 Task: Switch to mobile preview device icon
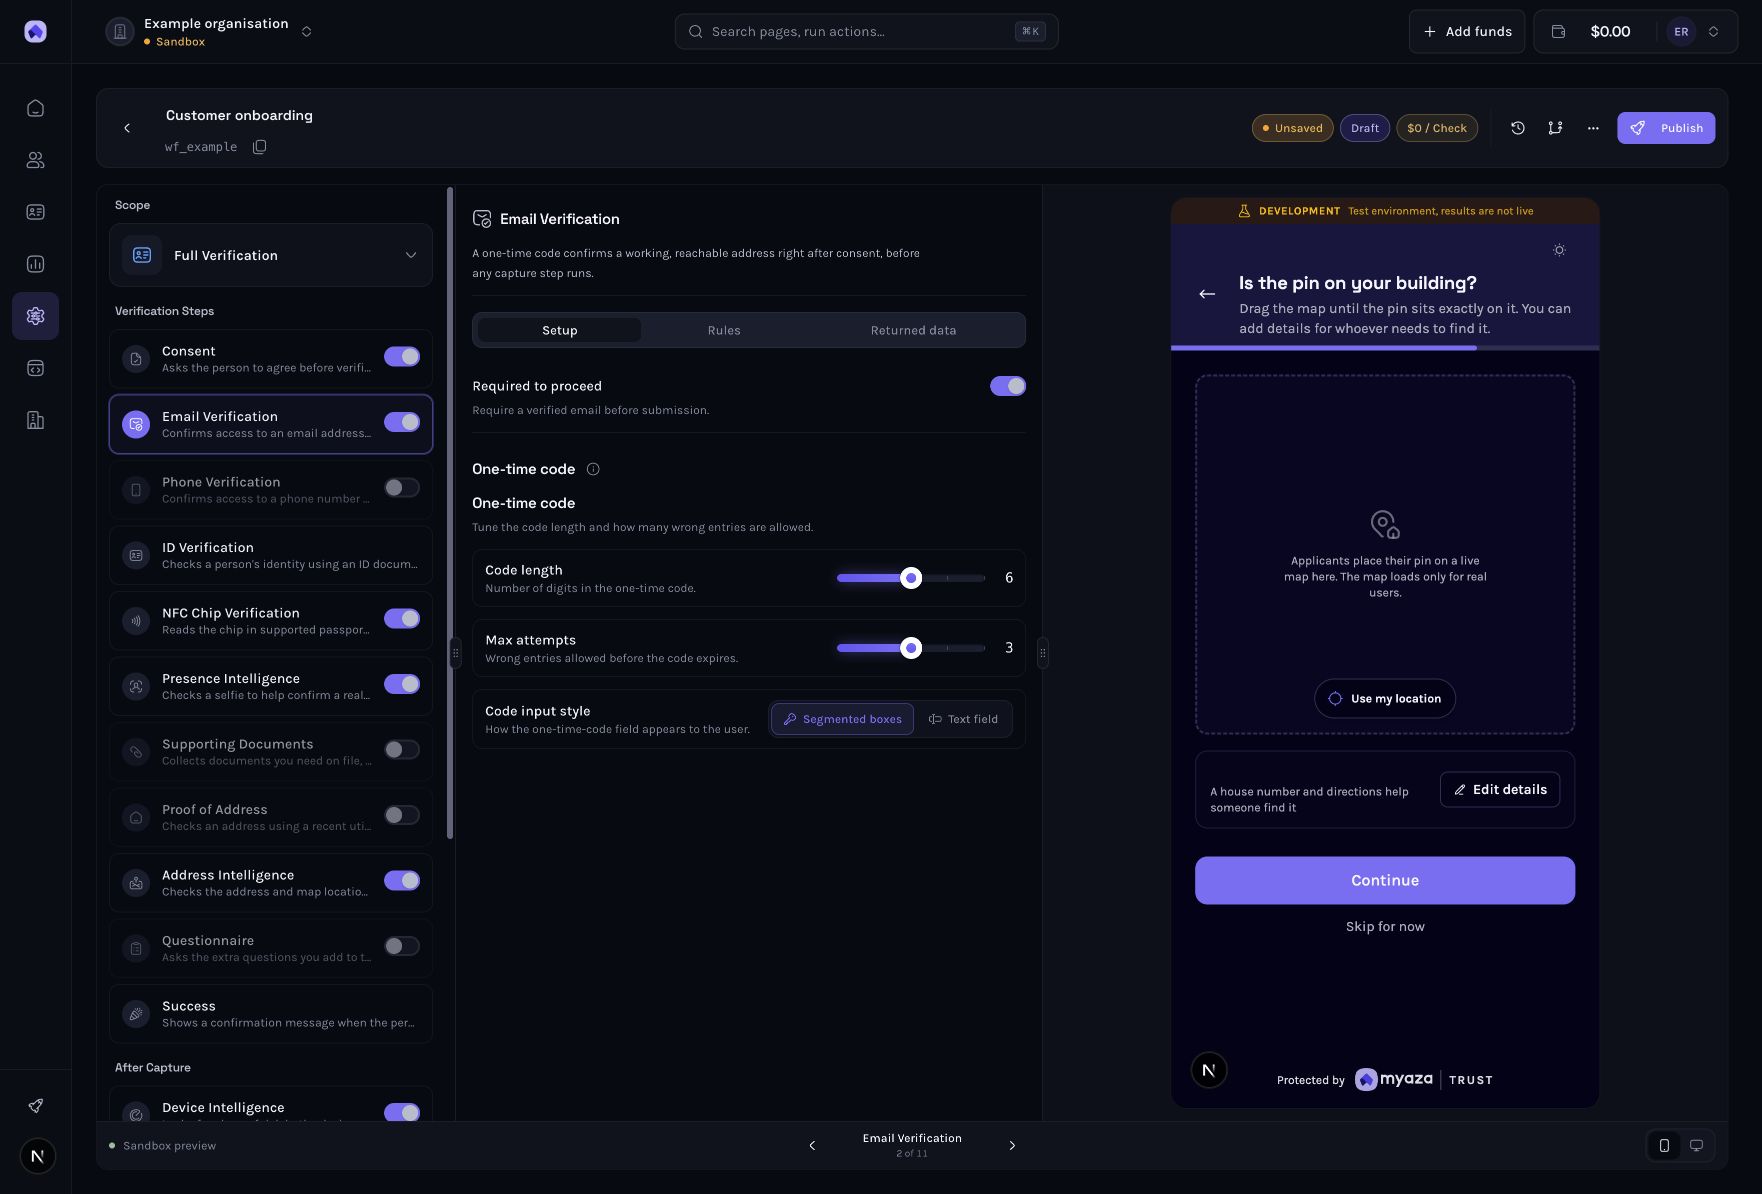tap(1664, 1146)
